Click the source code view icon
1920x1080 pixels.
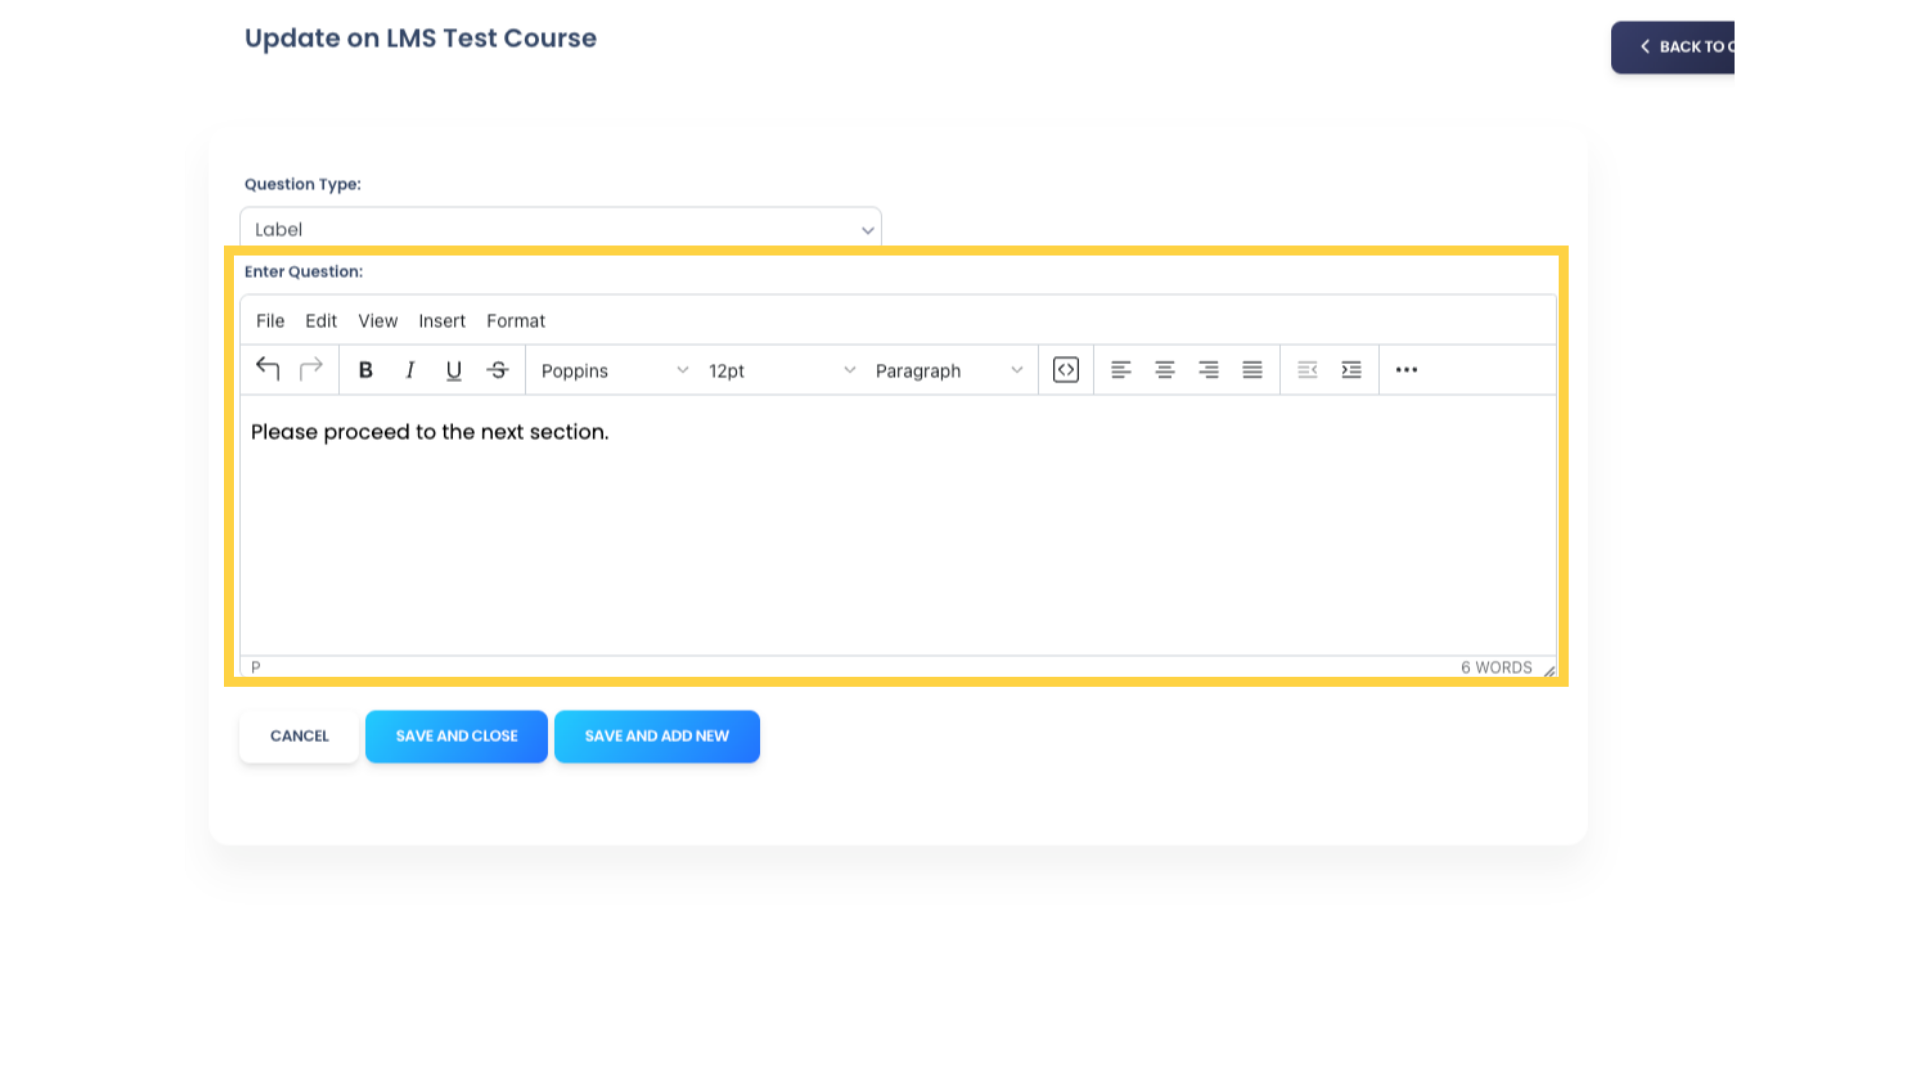coord(1065,369)
